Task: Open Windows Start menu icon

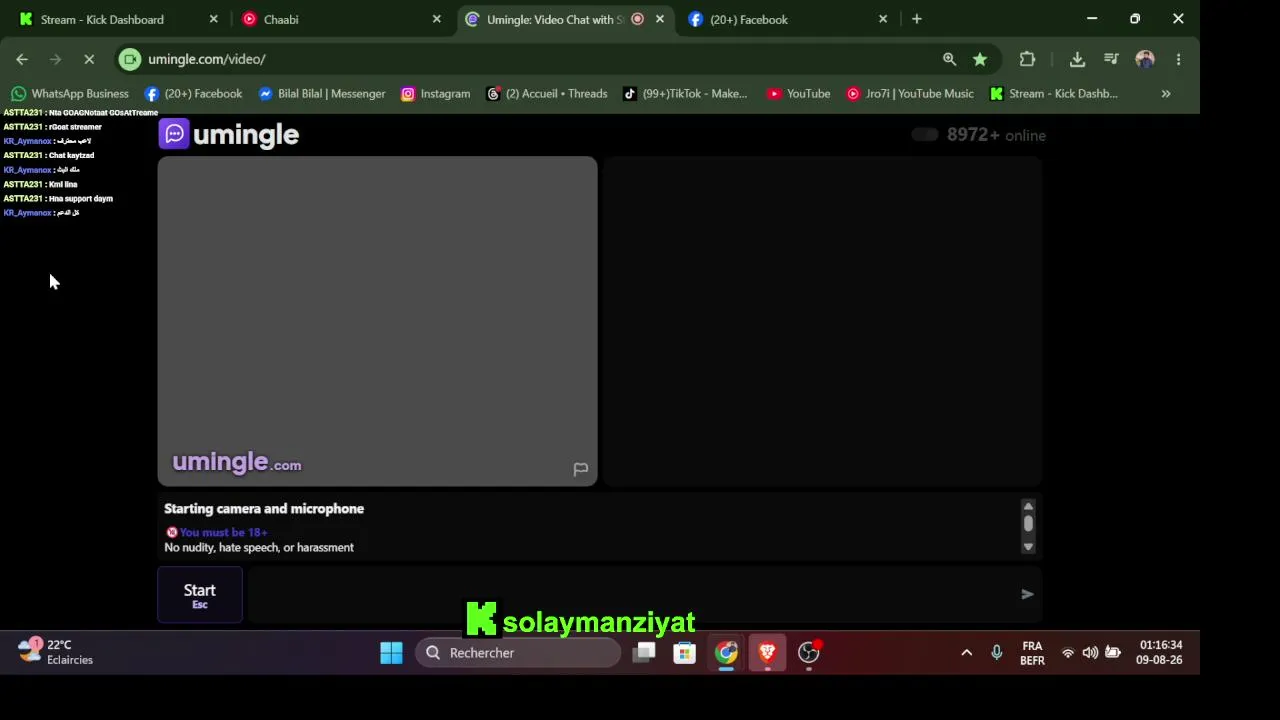Action: click(391, 653)
